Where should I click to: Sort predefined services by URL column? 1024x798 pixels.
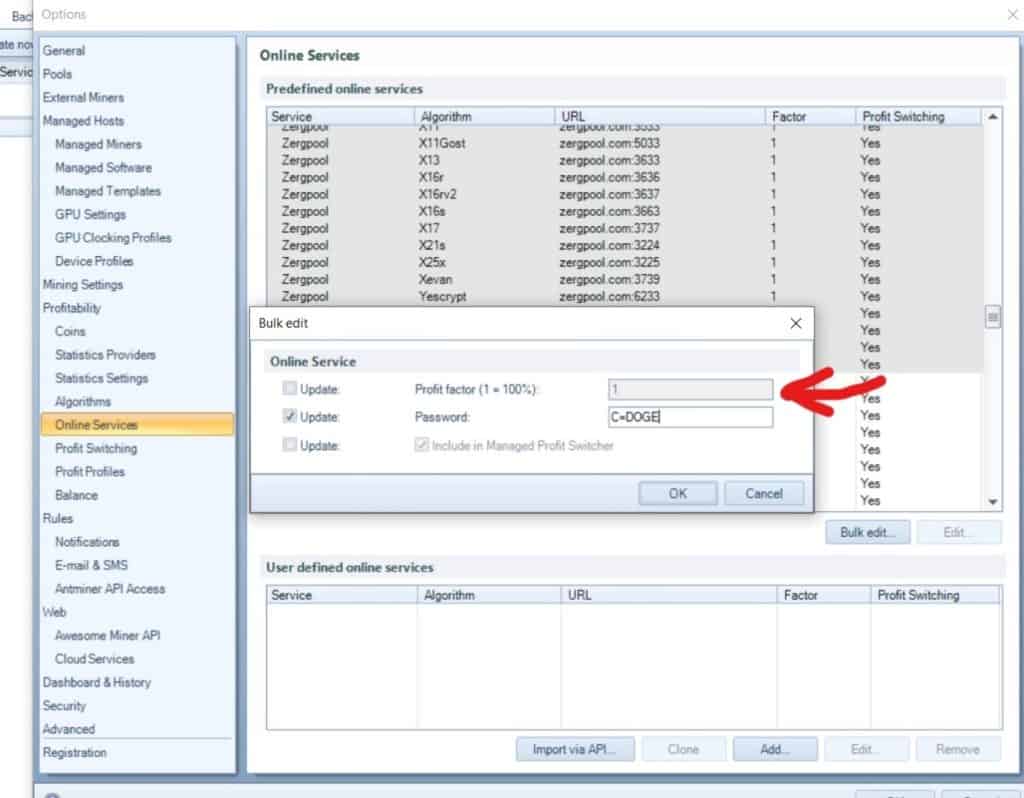660,117
